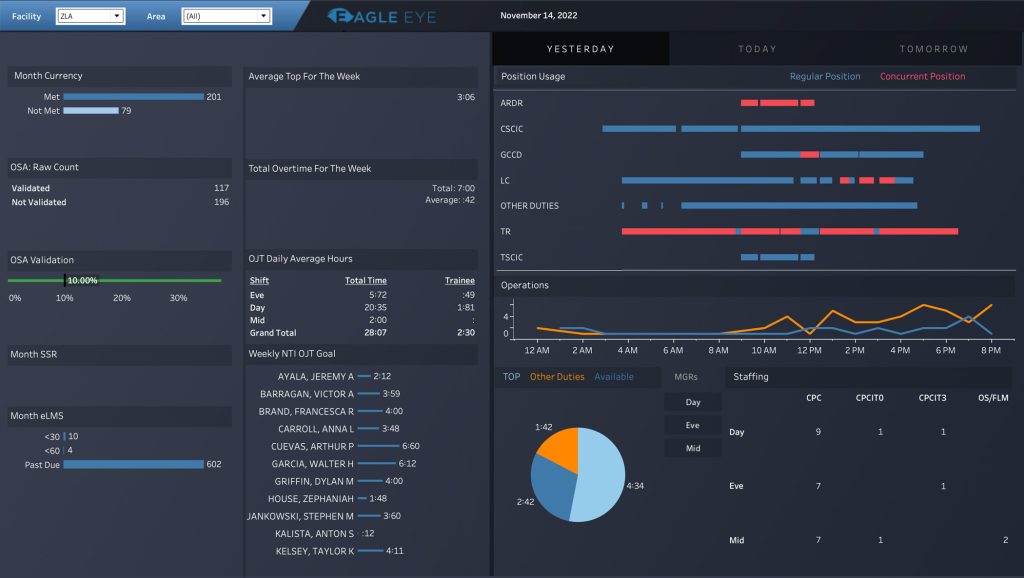Select the Available legend label
The height and width of the screenshot is (578, 1024).
pos(614,377)
